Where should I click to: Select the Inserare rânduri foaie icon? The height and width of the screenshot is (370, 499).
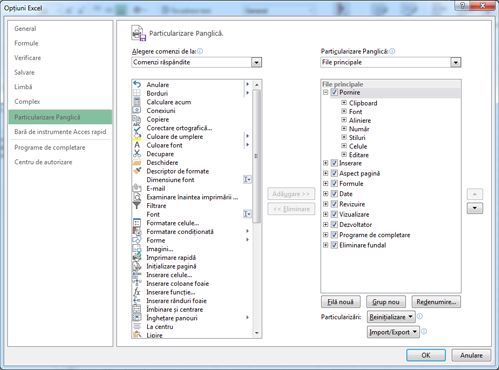click(137, 301)
